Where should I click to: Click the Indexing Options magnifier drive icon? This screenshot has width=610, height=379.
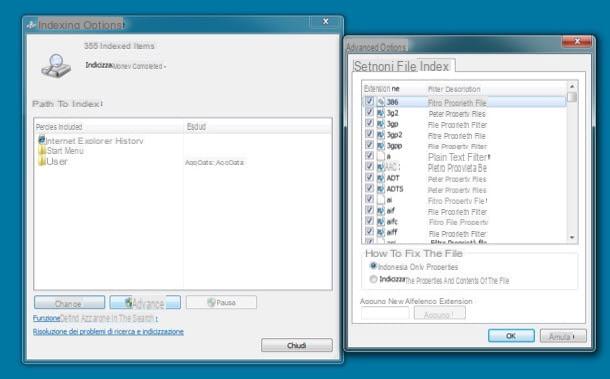pos(56,66)
